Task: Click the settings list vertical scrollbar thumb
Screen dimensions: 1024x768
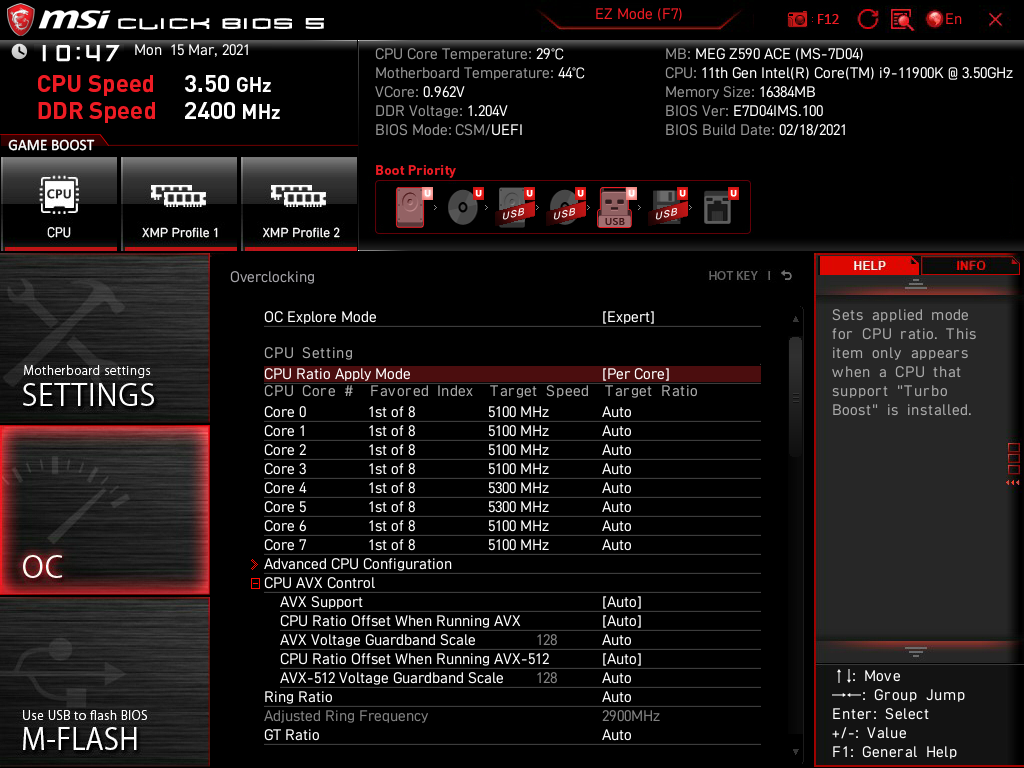Action: (x=795, y=397)
